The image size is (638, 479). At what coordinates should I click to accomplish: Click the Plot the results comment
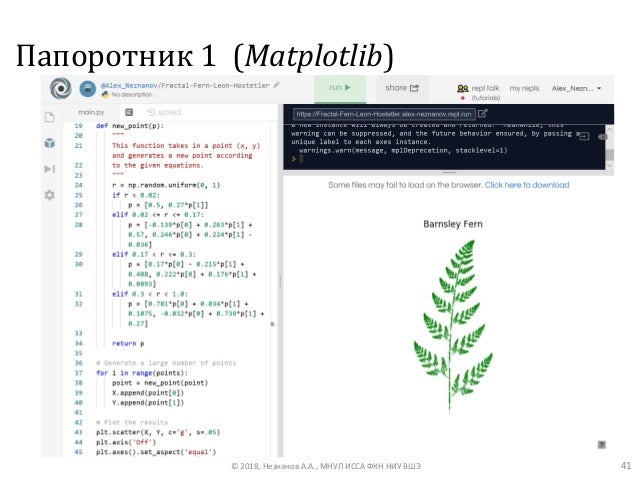click(132, 422)
